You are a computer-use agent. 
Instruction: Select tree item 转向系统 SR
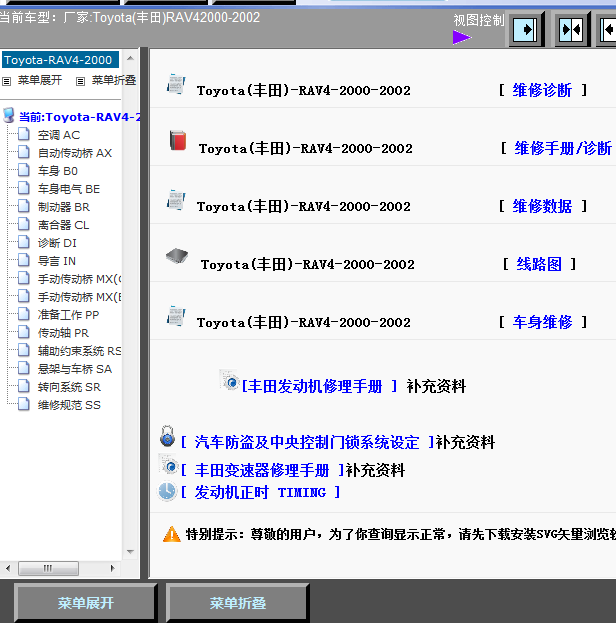pyautogui.click(x=69, y=387)
